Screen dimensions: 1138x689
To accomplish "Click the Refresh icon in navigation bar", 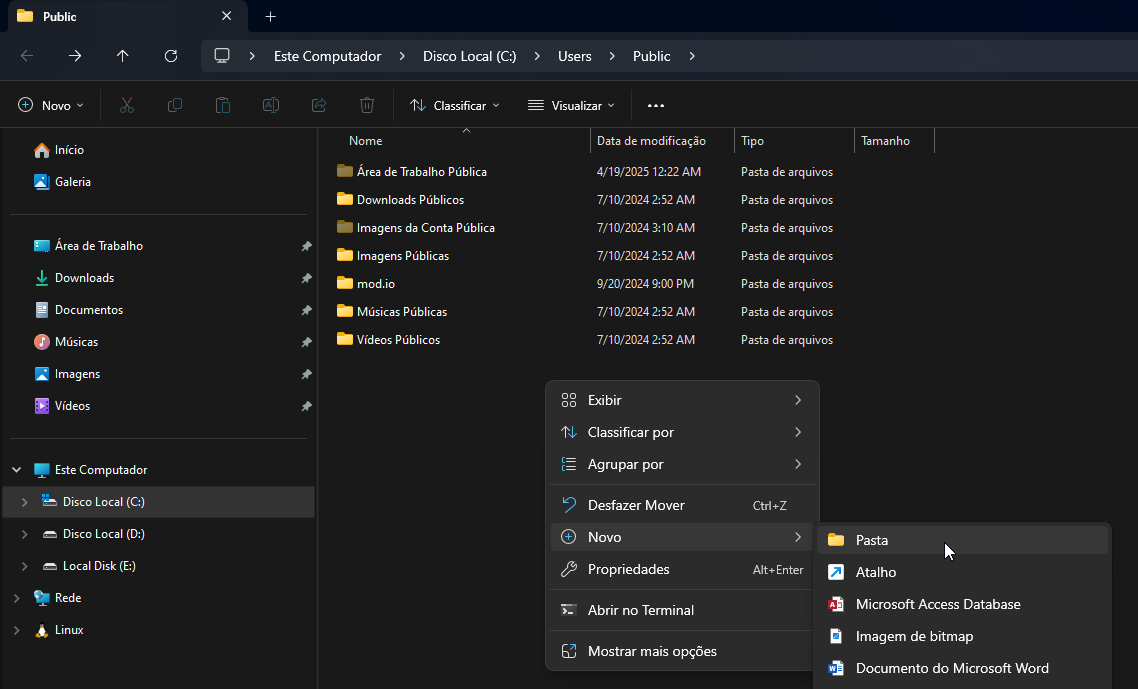I will click(x=171, y=56).
